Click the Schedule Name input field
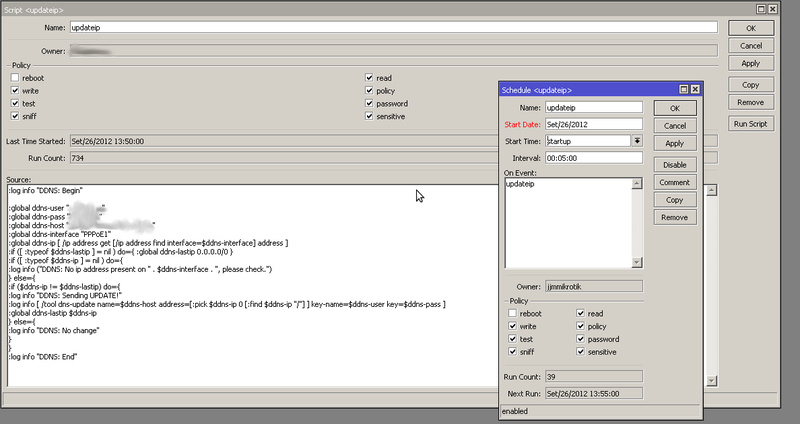Screen dimensions: 800x424 [594, 108]
